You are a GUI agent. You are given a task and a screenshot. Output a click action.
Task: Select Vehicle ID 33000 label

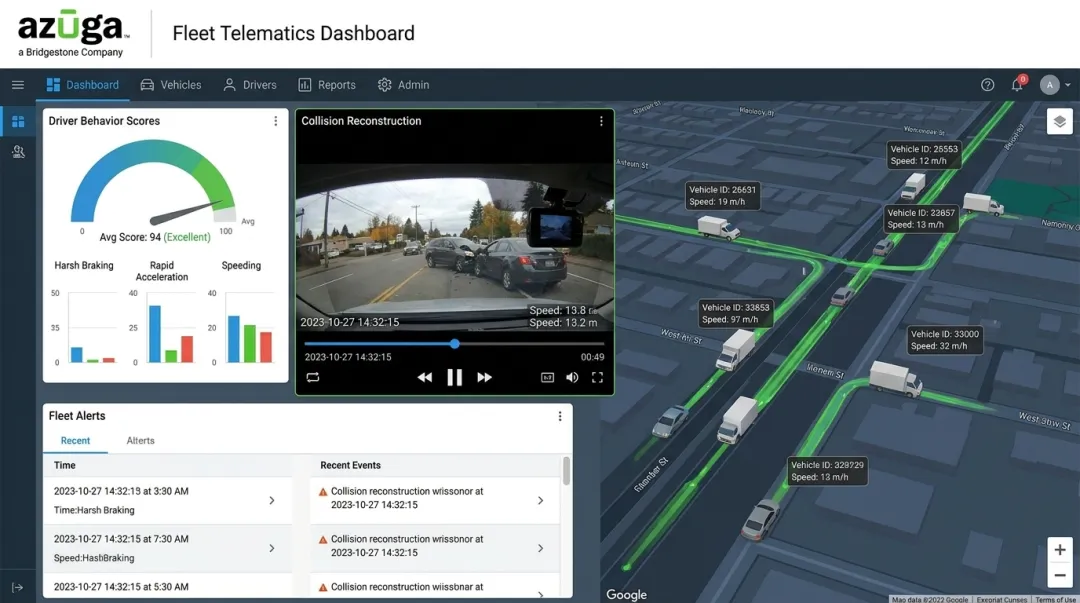(x=944, y=340)
